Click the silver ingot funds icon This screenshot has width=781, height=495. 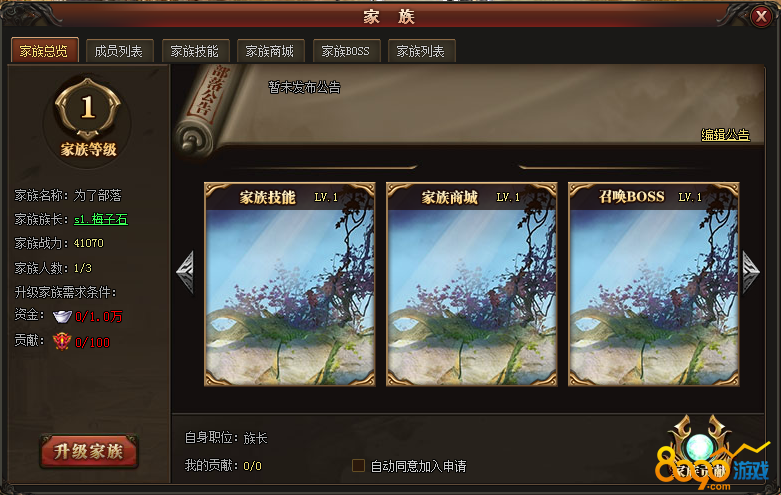click(62, 316)
